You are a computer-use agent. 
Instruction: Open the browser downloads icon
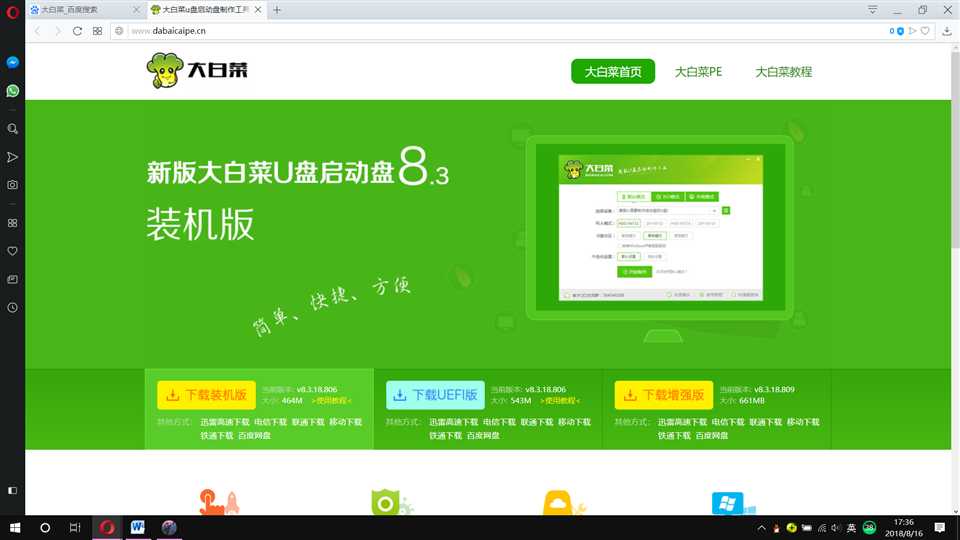point(947,31)
